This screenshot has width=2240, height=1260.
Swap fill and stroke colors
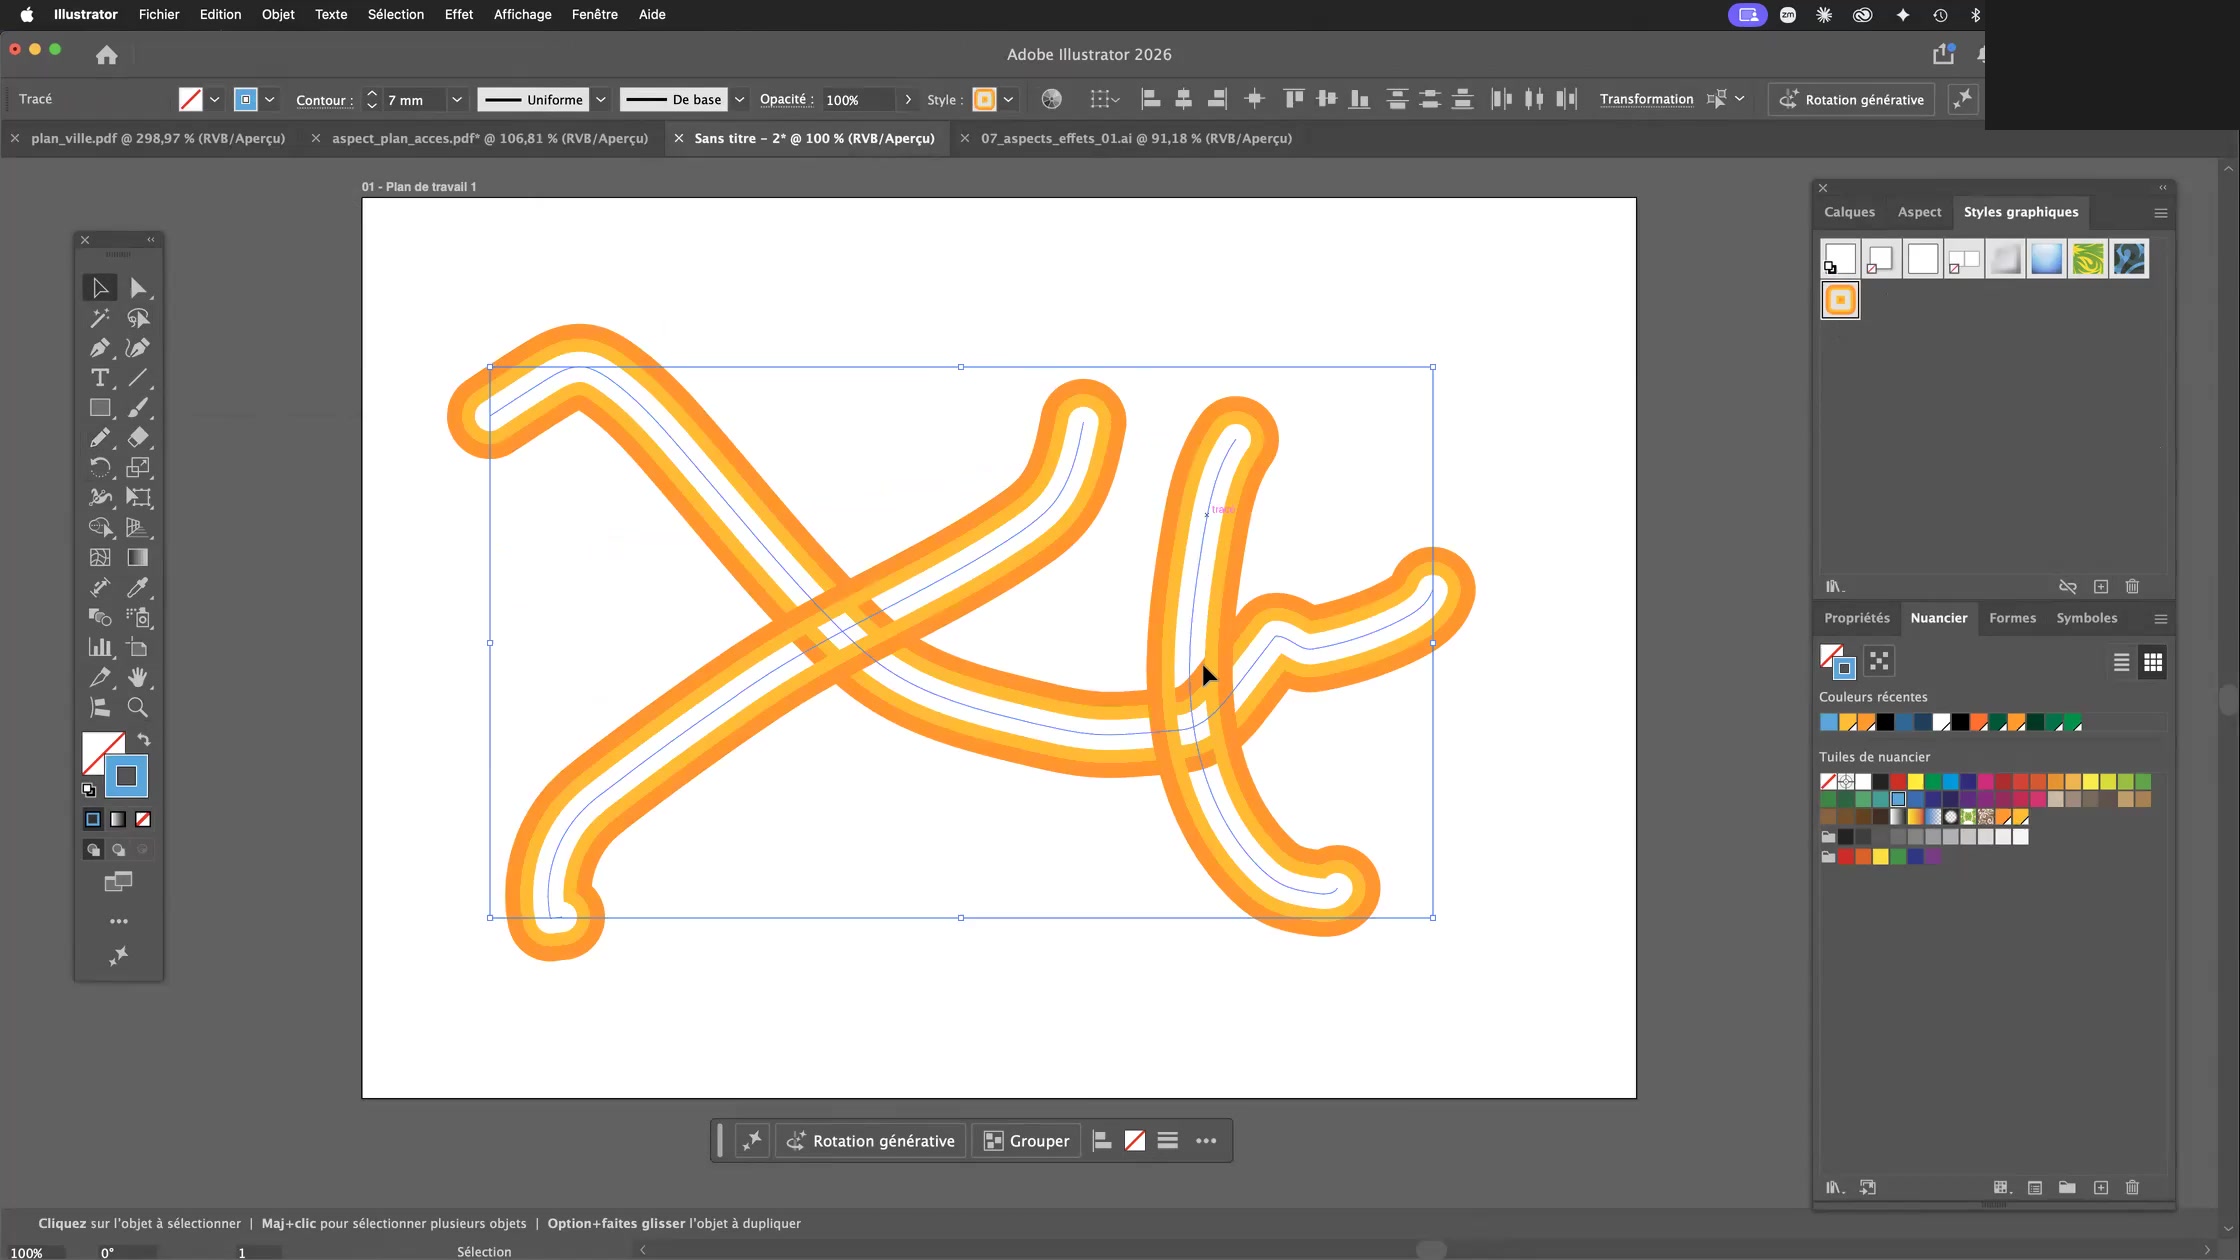click(144, 740)
